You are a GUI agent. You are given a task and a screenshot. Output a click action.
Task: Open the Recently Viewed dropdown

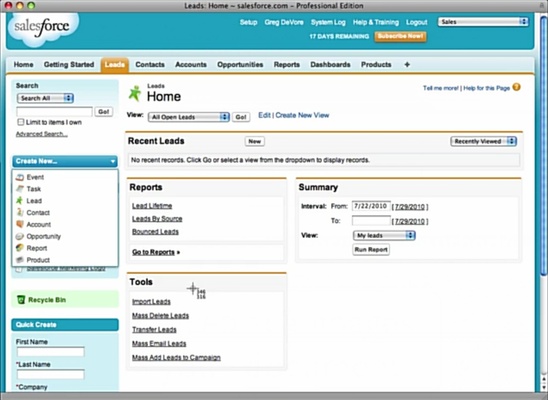484,141
